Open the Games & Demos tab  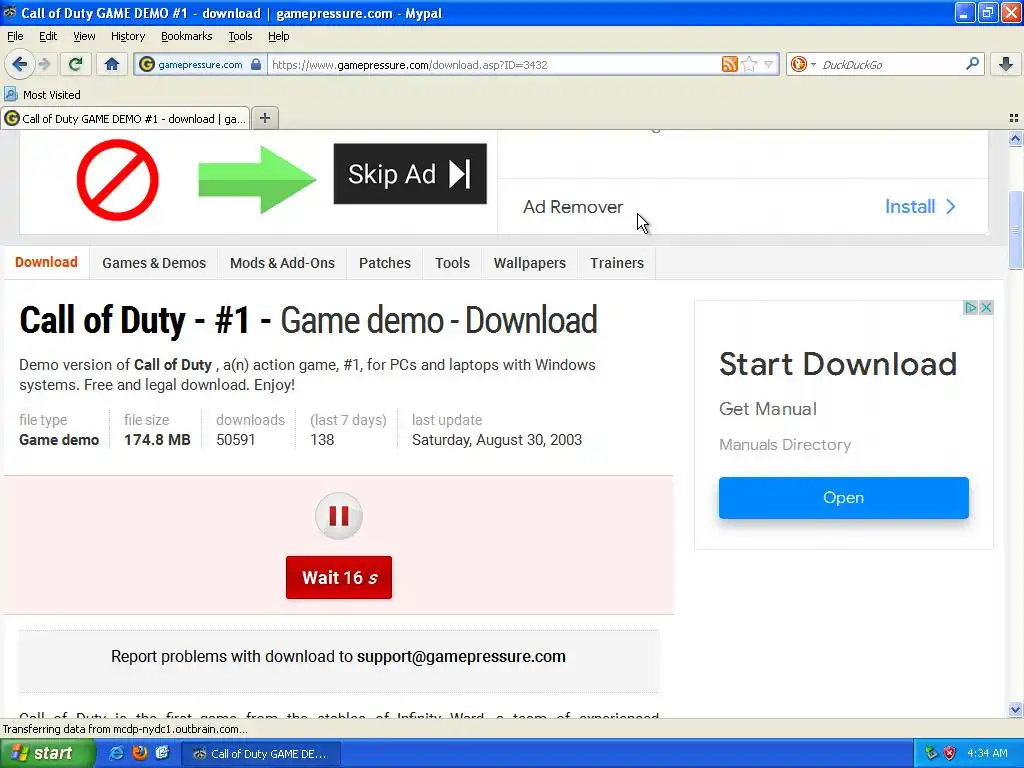point(154,263)
